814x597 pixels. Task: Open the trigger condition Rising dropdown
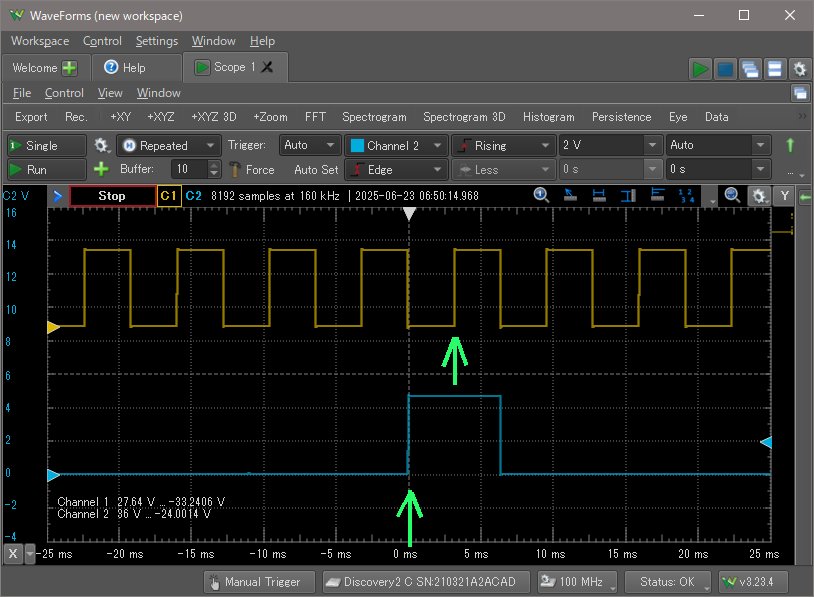click(x=504, y=145)
